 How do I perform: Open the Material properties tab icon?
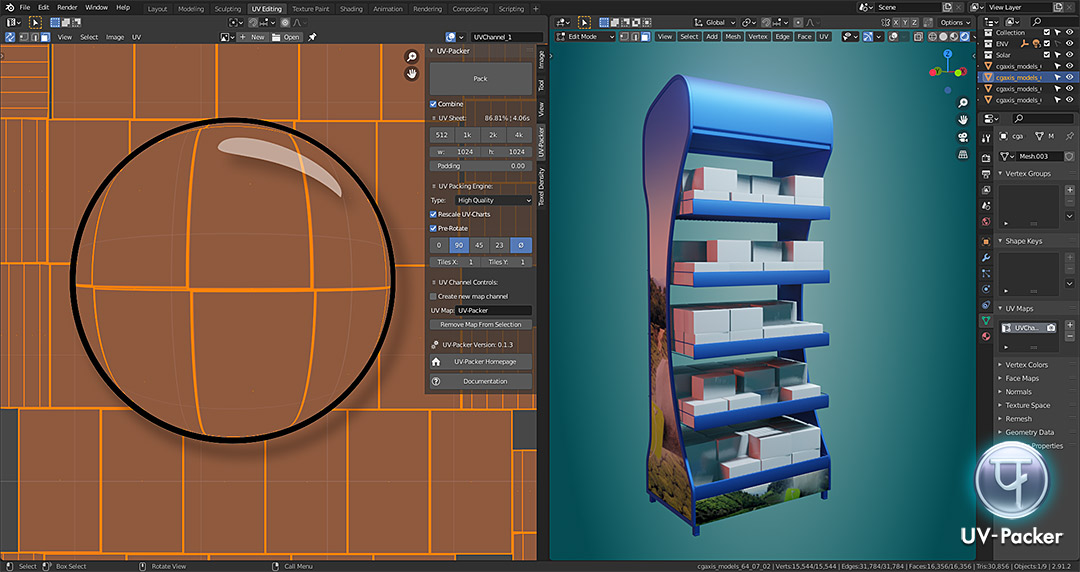tap(986, 336)
